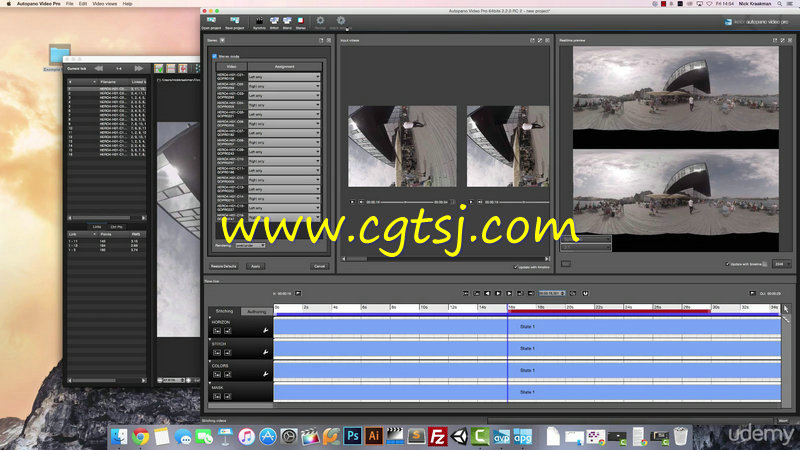Mute the first input video
Screen dimensions: 800x450
(361, 202)
